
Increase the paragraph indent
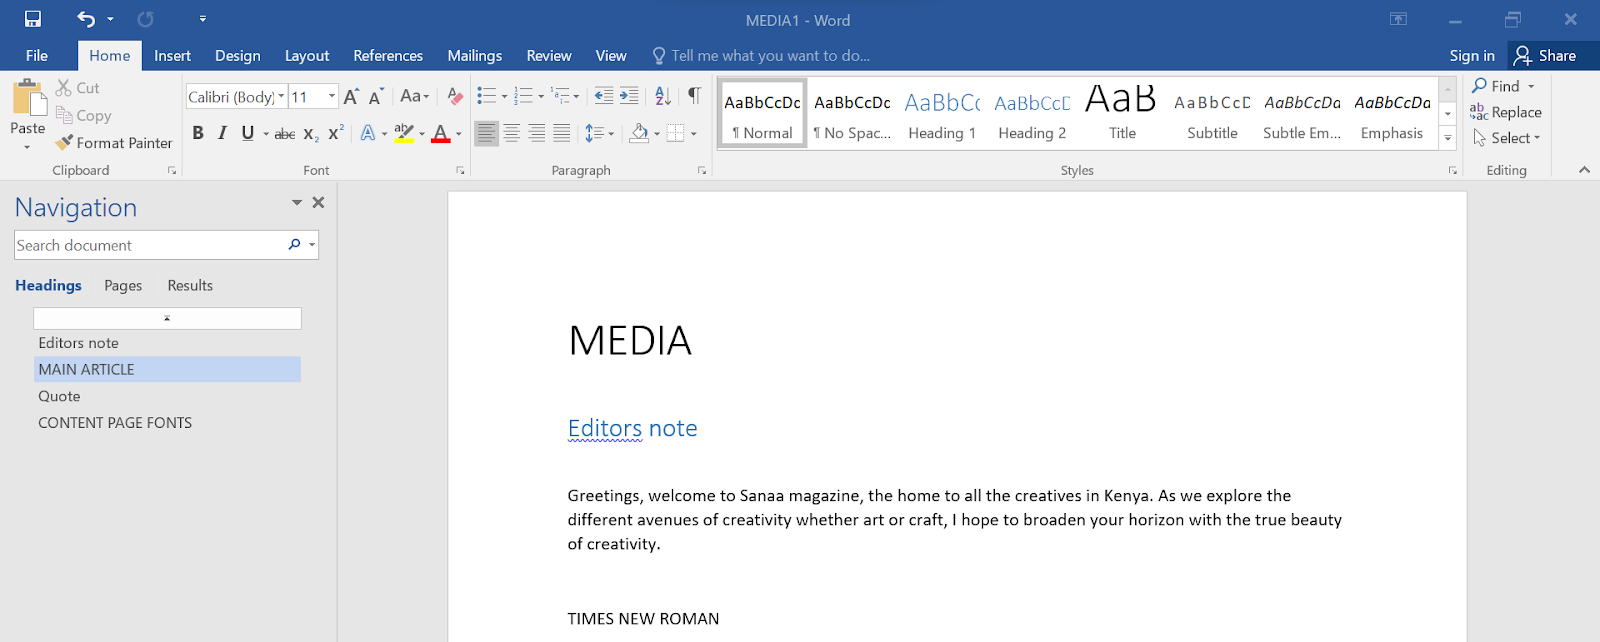point(629,96)
